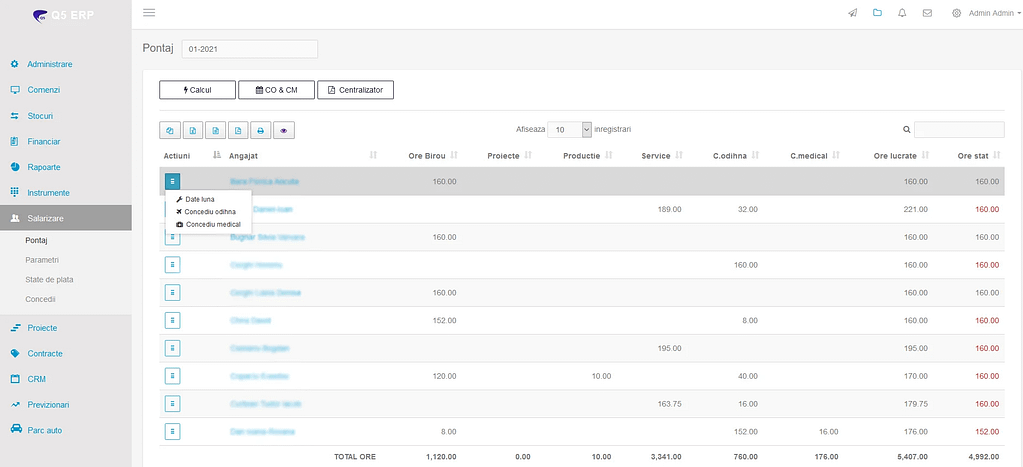The width and height of the screenshot is (1023, 467).
Task: Open notifications bell icon
Action: point(902,12)
